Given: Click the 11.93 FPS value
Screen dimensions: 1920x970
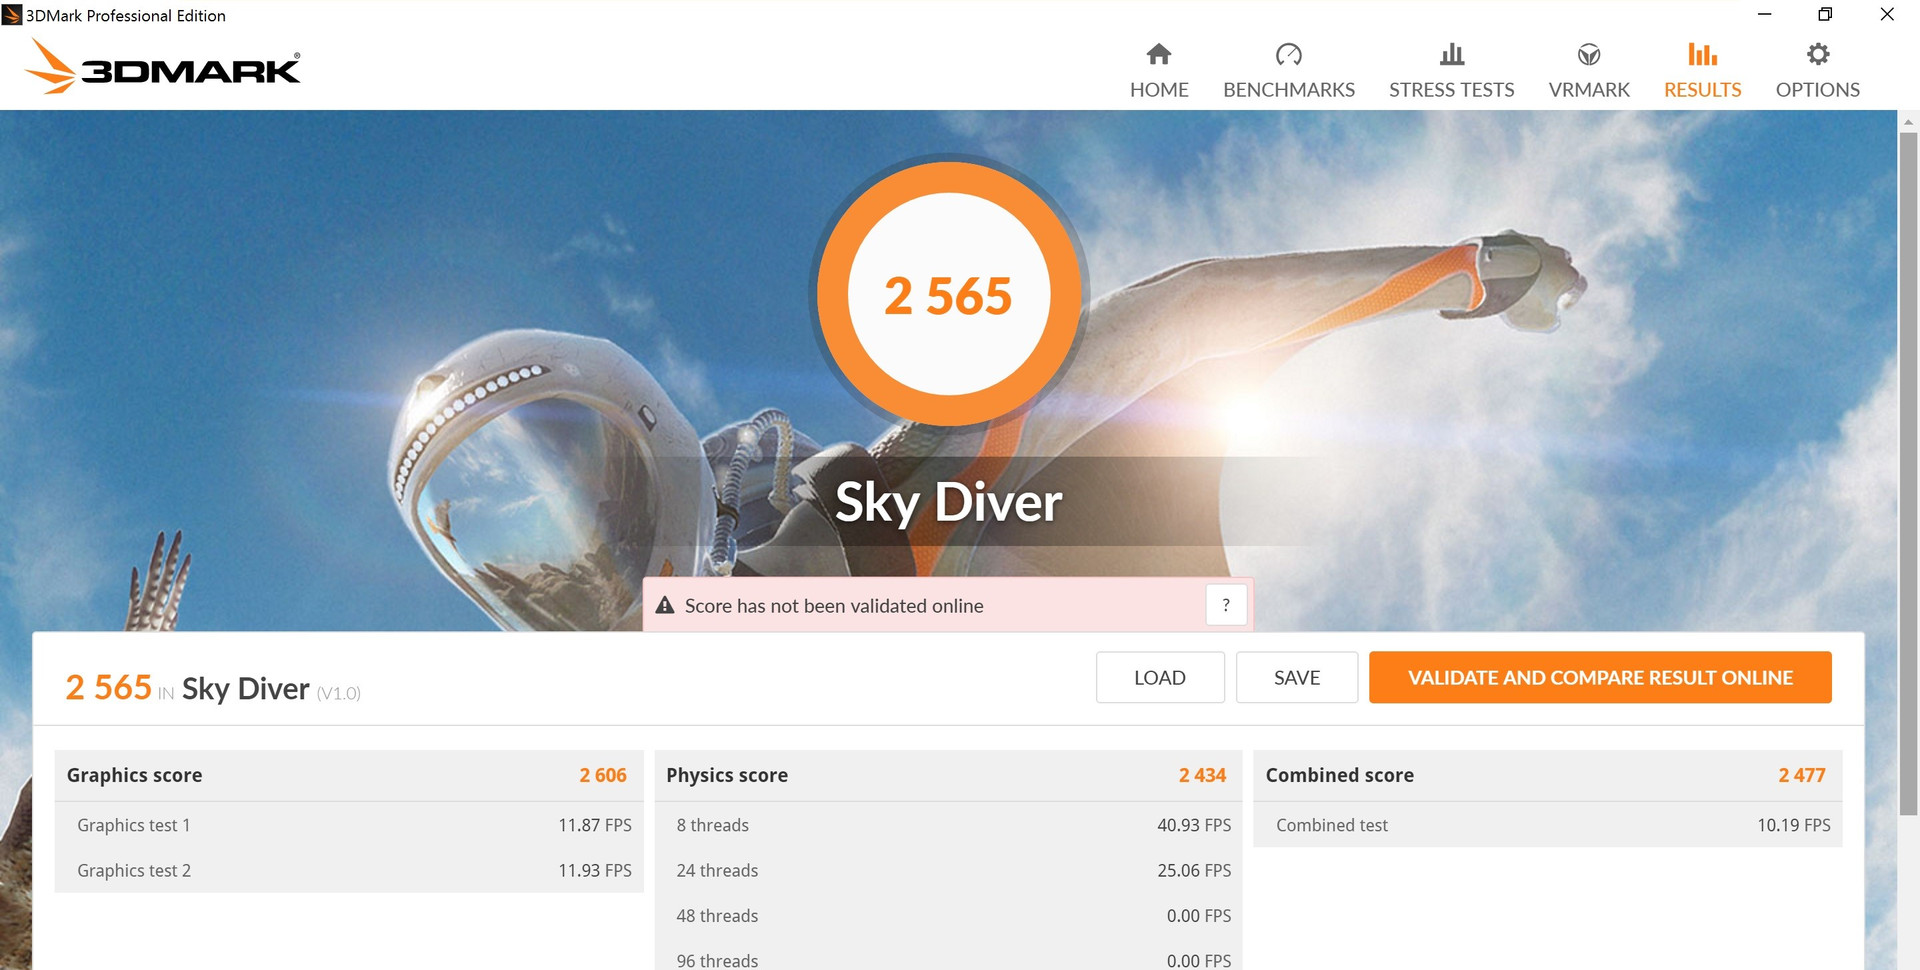Looking at the screenshot, I should [x=595, y=870].
